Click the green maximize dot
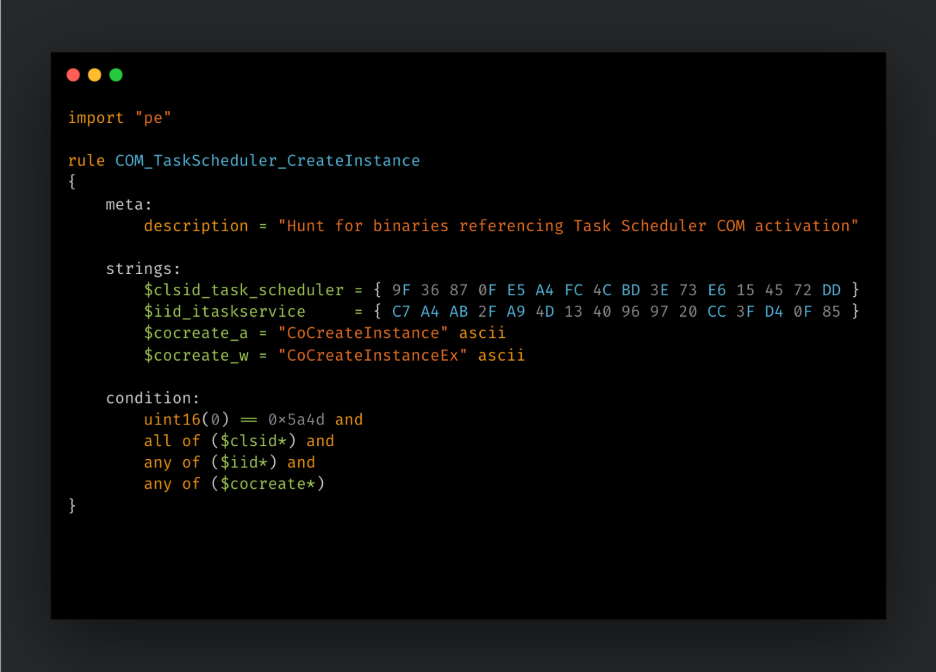 (x=116, y=75)
